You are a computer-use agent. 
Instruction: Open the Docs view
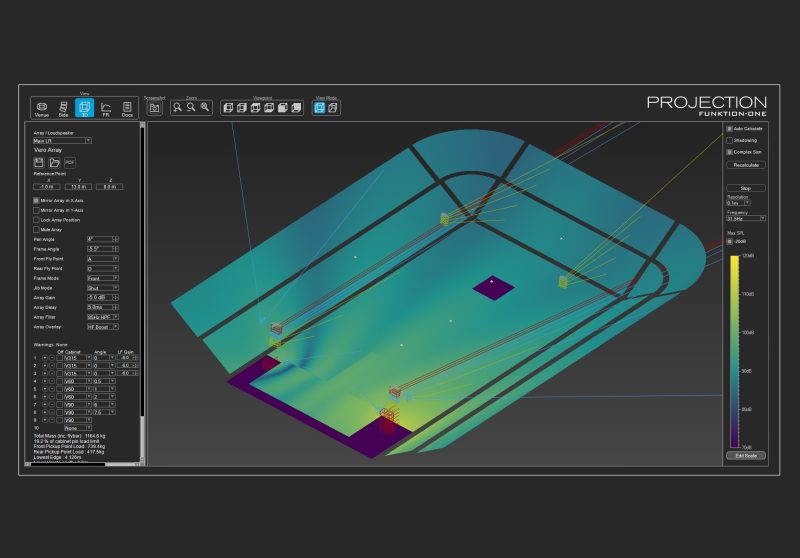click(x=127, y=108)
